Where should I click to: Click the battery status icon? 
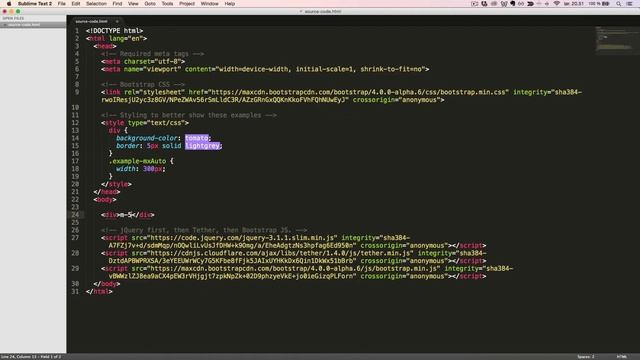click(606, 4)
